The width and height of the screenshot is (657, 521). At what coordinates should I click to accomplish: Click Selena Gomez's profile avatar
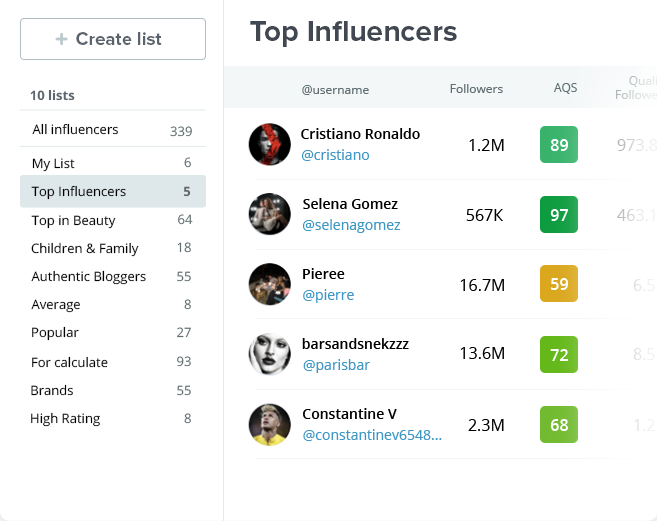click(269, 214)
